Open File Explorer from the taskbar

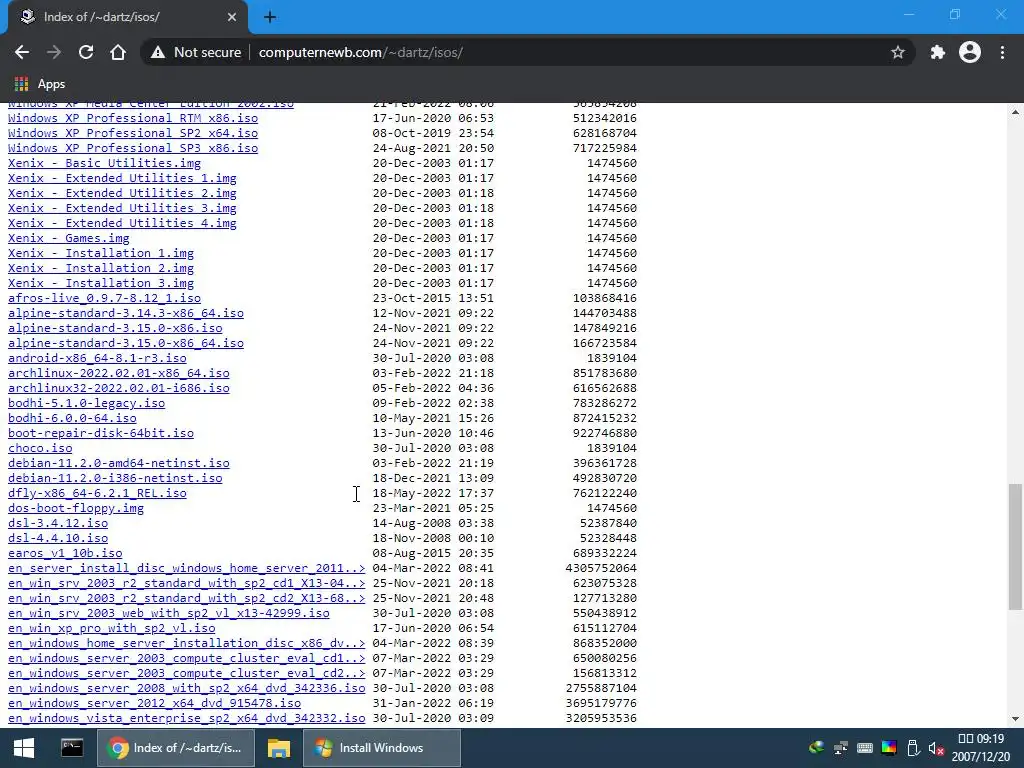(x=278, y=748)
